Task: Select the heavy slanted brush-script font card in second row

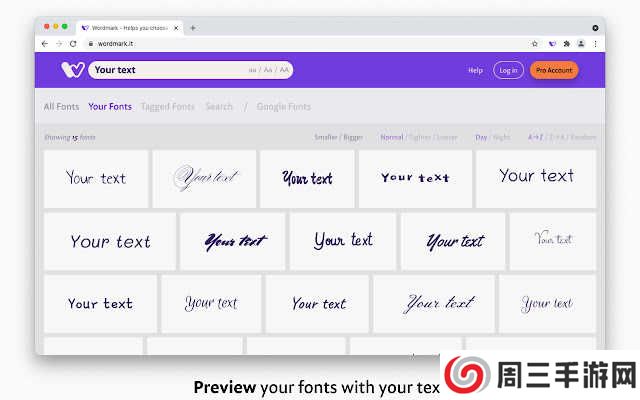Action: coord(233,241)
